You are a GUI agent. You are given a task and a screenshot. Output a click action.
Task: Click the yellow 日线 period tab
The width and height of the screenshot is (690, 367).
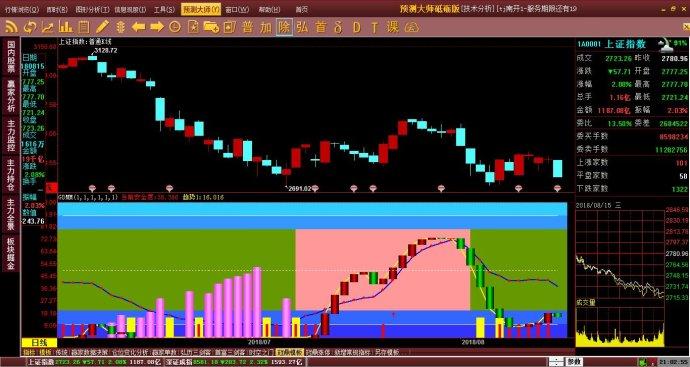(x=39, y=342)
